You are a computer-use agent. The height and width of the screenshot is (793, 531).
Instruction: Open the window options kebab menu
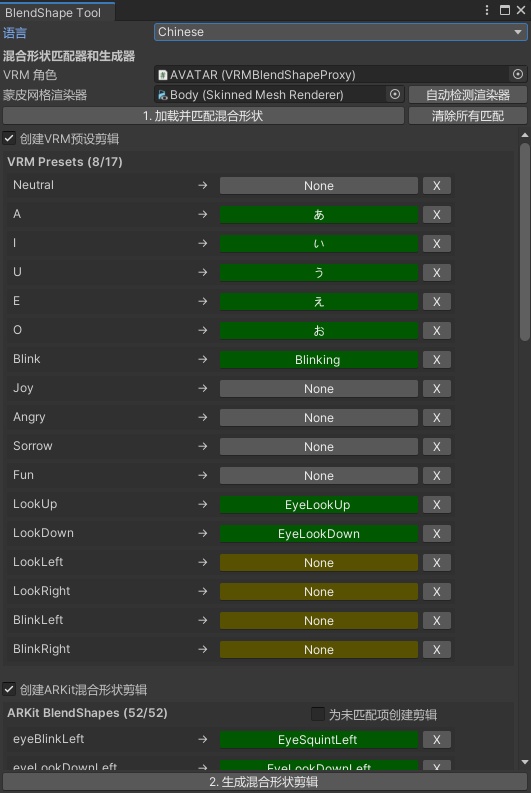click(x=487, y=10)
